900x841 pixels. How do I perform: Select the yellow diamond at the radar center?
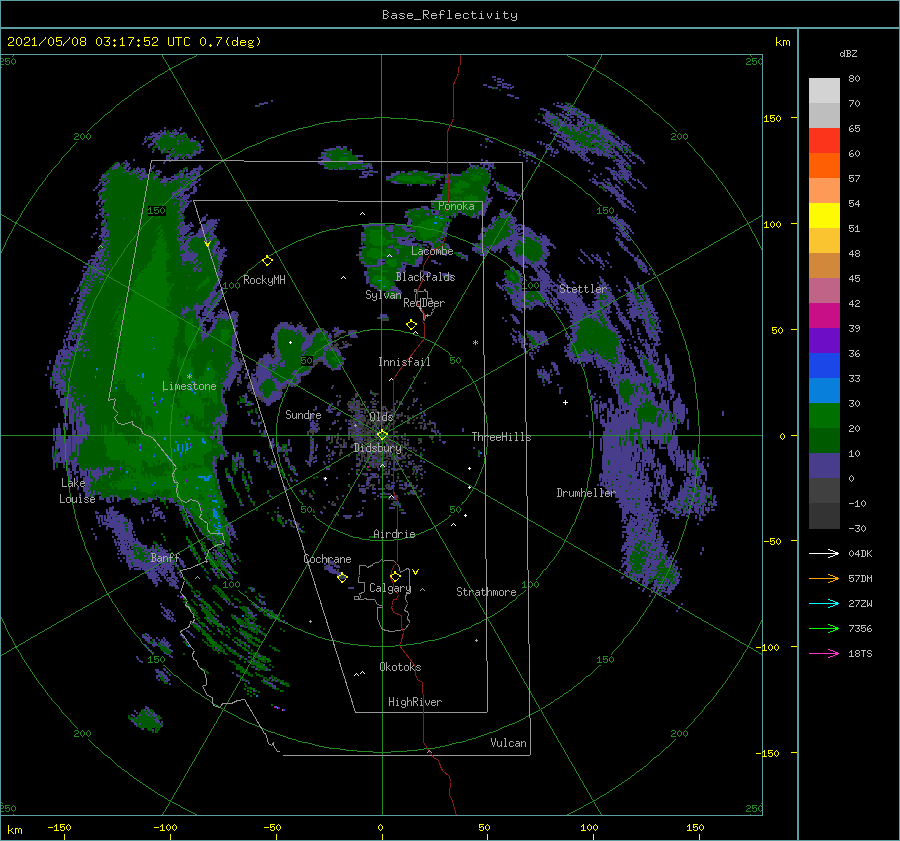point(382,435)
